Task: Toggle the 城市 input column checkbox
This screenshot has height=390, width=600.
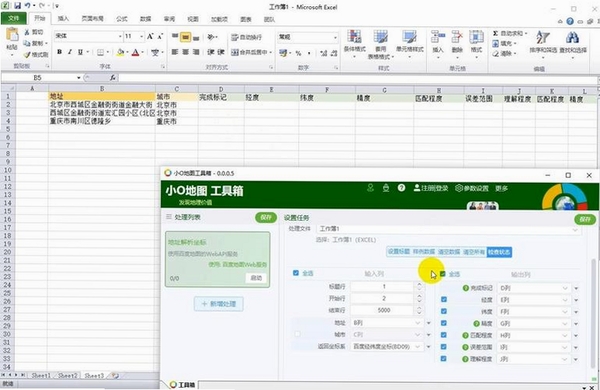Action: click(x=297, y=334)
